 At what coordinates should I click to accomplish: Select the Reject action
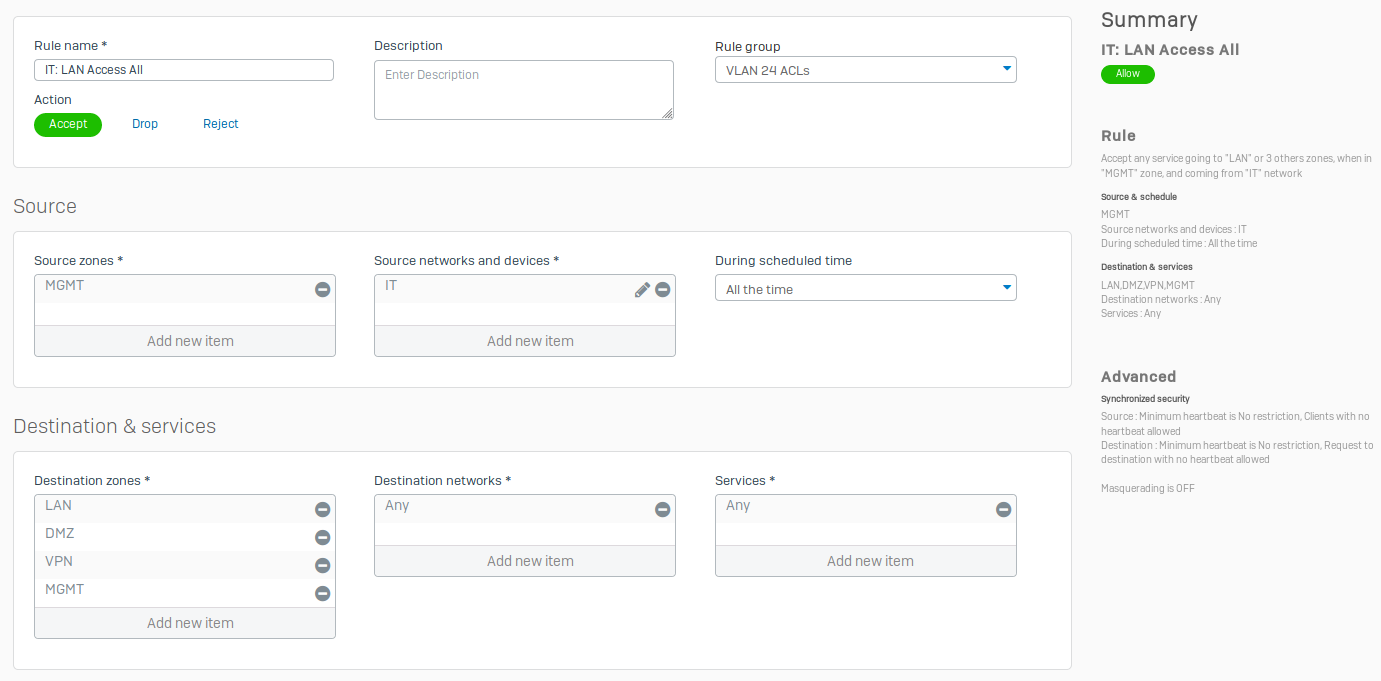tap(221, 124)
